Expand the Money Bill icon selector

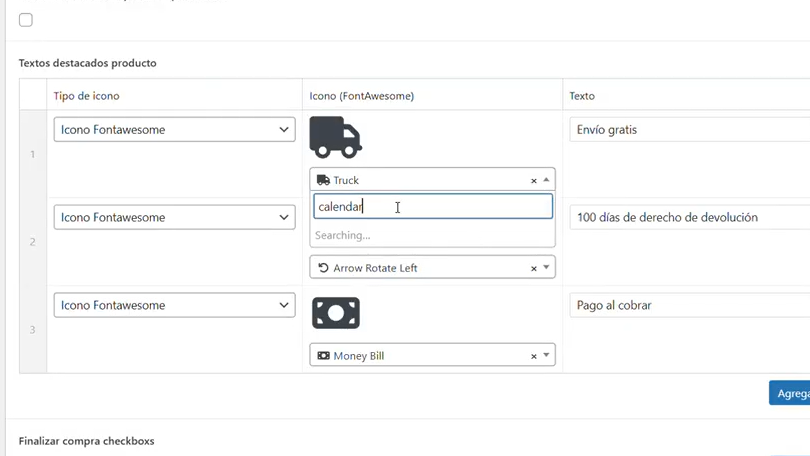tap(546, 356)
